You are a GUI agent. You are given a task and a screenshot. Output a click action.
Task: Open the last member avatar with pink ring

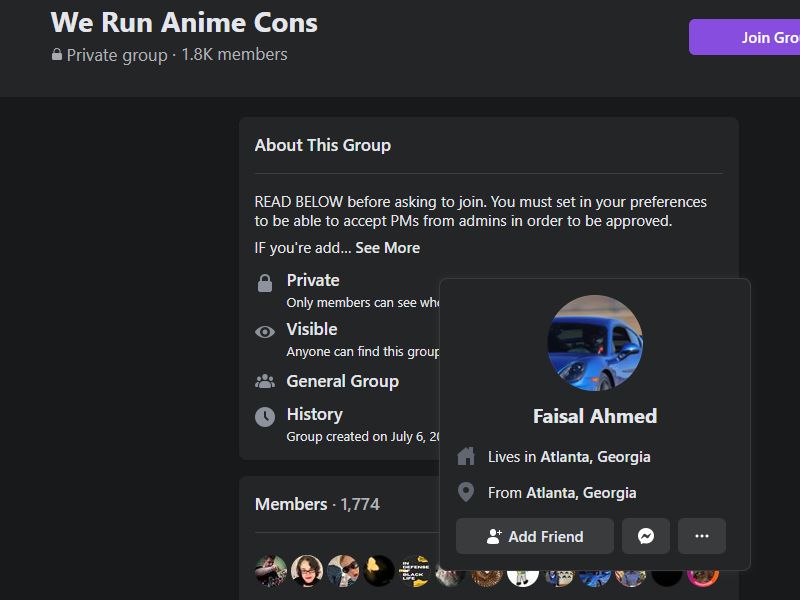coord(703,577)
